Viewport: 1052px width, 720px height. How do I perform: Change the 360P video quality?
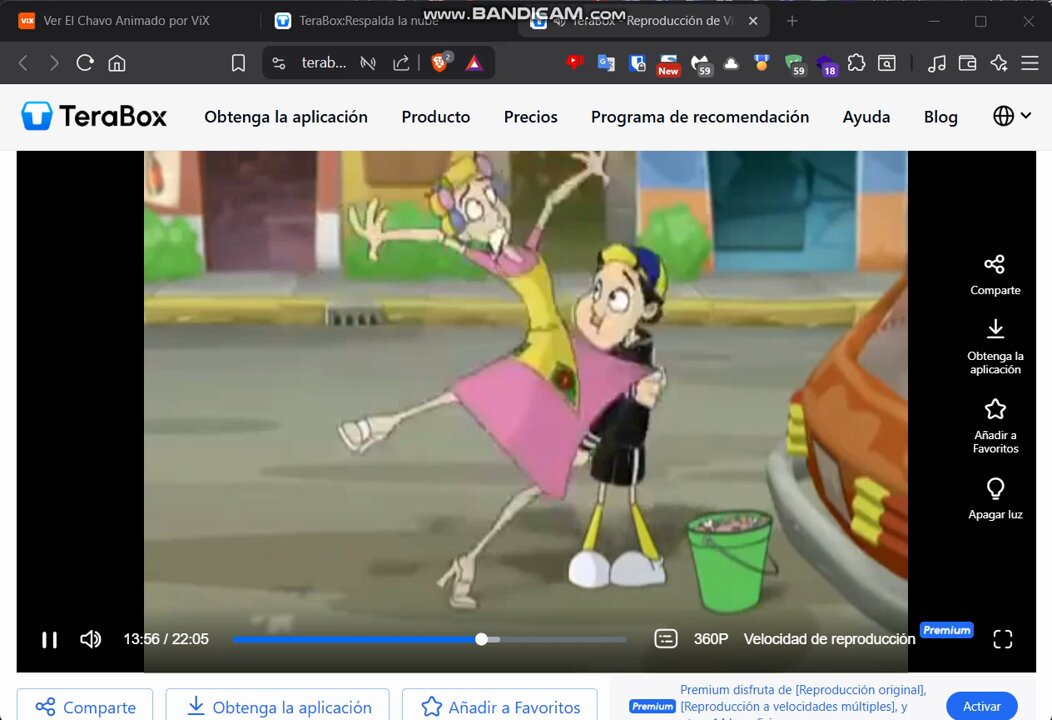[x=711, y=639]
